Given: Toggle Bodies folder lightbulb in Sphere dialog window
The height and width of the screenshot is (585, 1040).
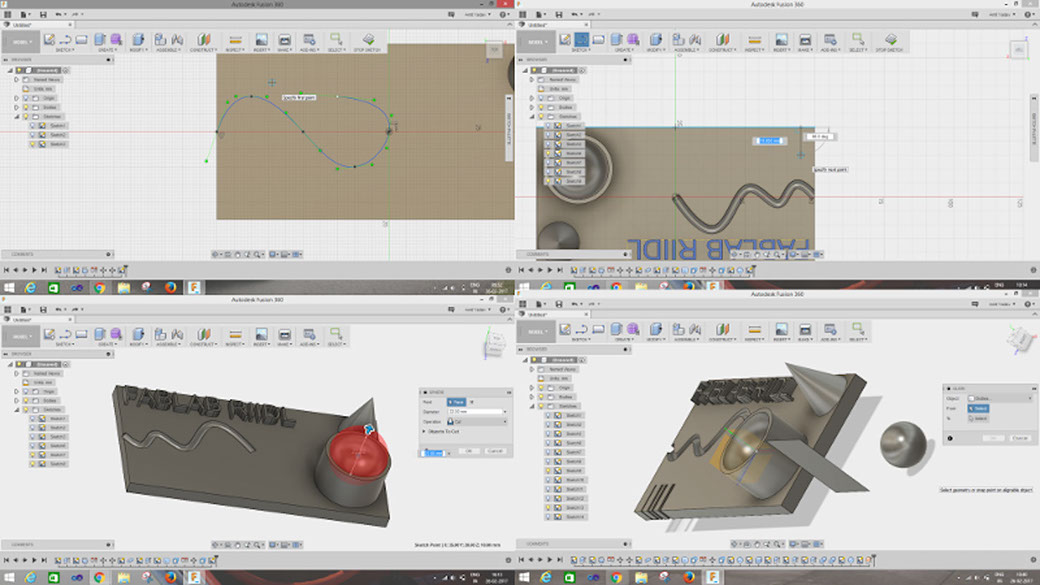Looking at the screenshot, I should pyautogui.click(x=27, y=401).
